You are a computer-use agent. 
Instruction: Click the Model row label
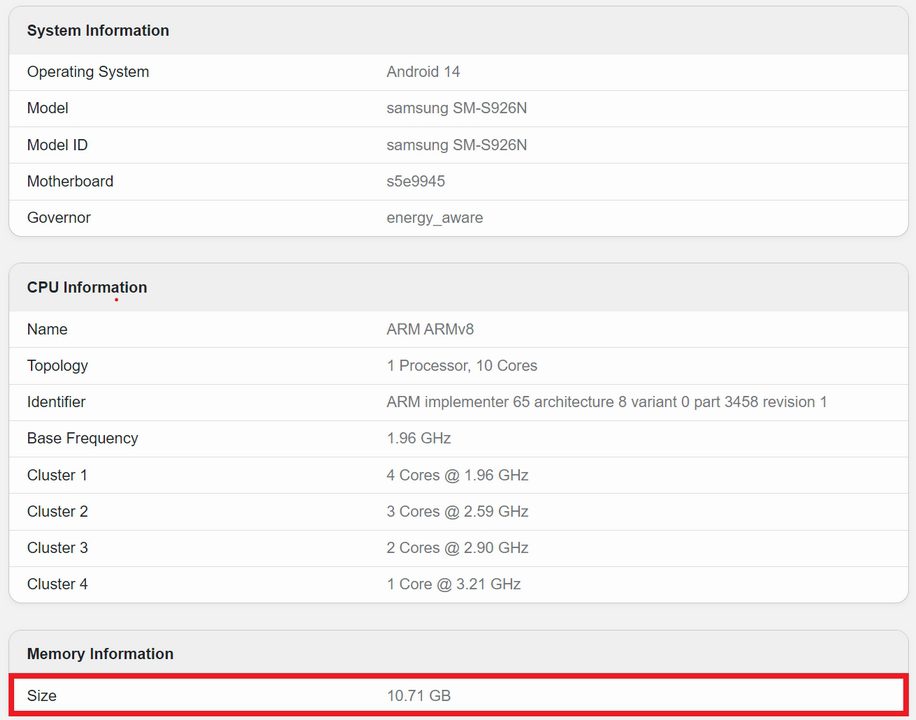click(48, 108)
